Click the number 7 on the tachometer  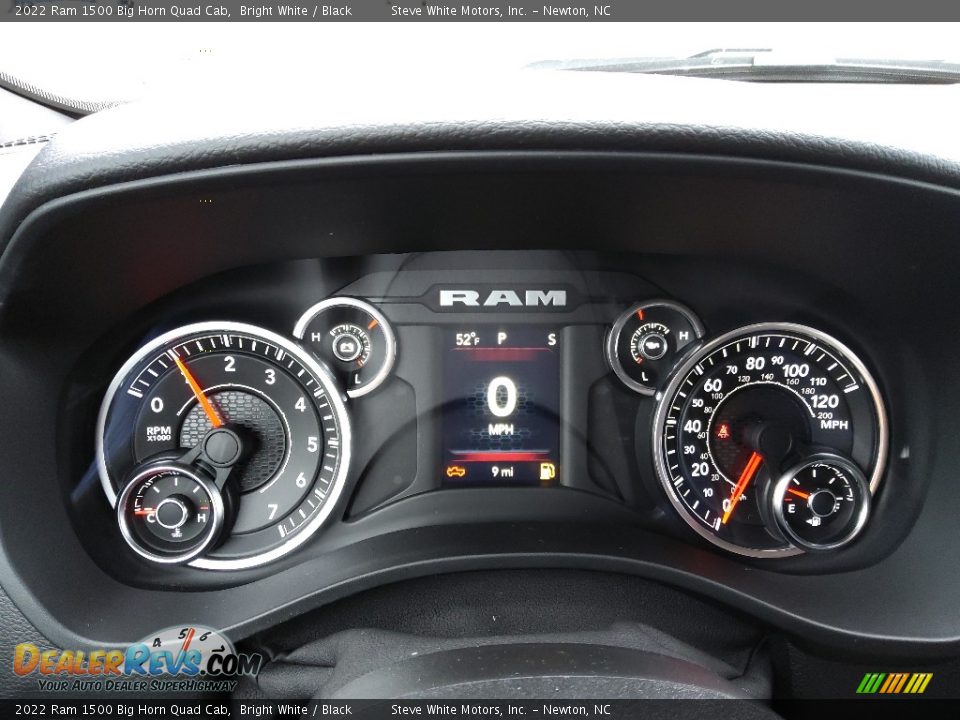click(x=272, y=511)
